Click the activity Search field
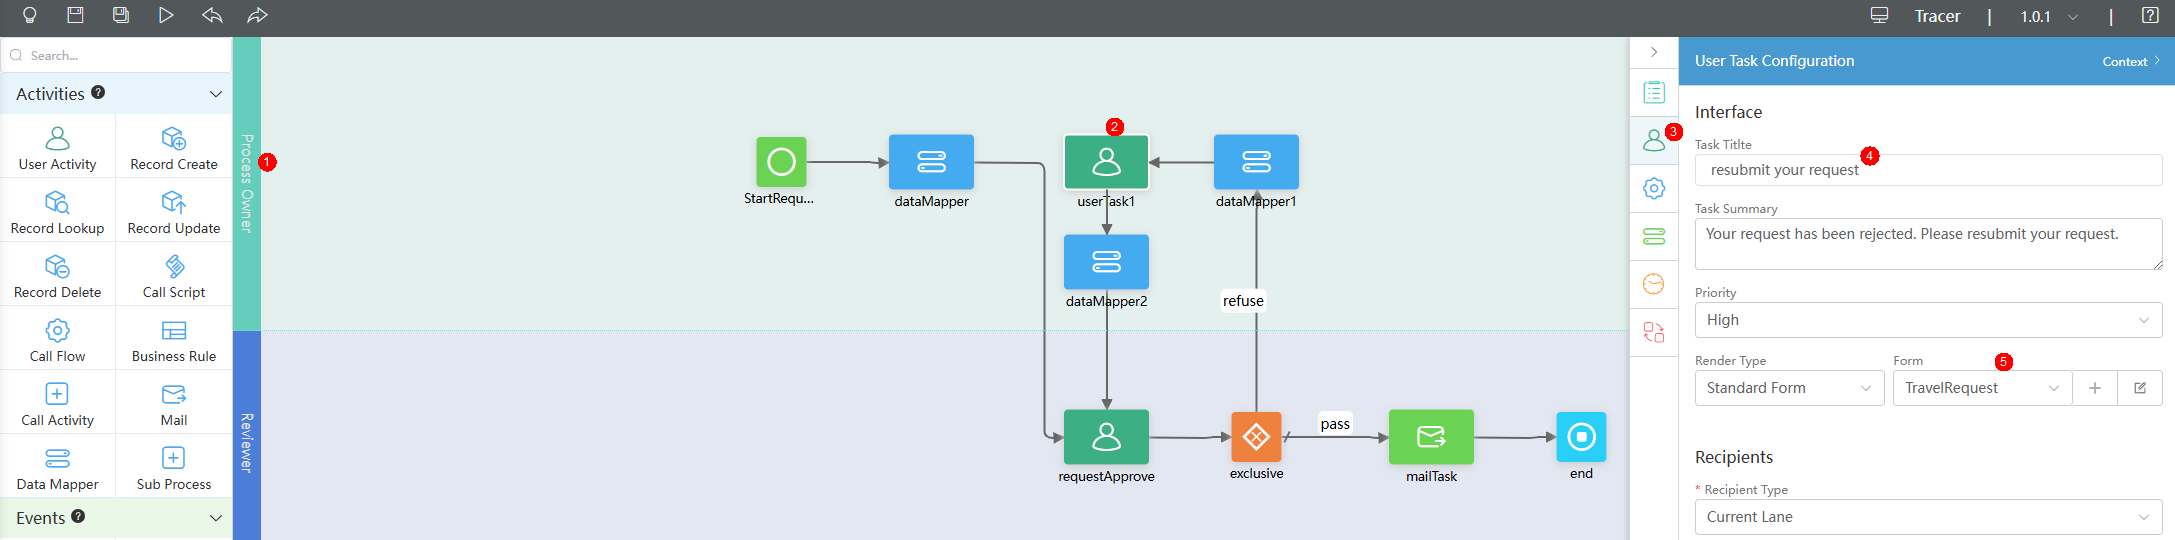This screenshot has height=540, width=2175. pyautogui.click(x=116, y=55)
